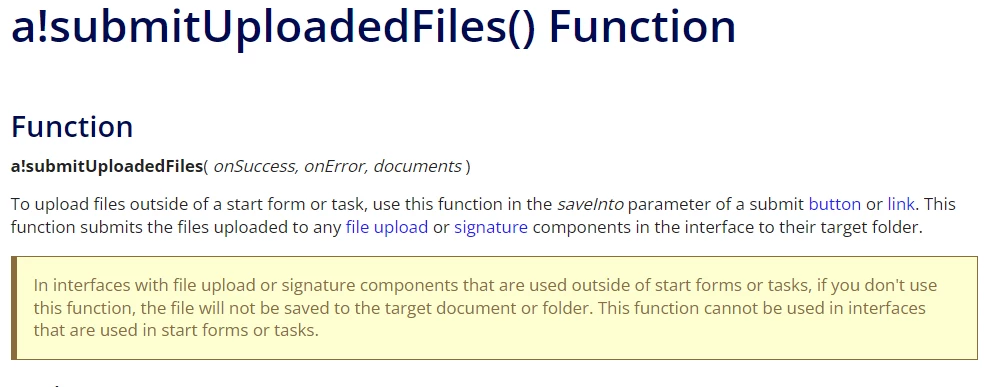Click the italic documents parameter name
The width and height of the screenshot is (987, 387).
point(417,166)
